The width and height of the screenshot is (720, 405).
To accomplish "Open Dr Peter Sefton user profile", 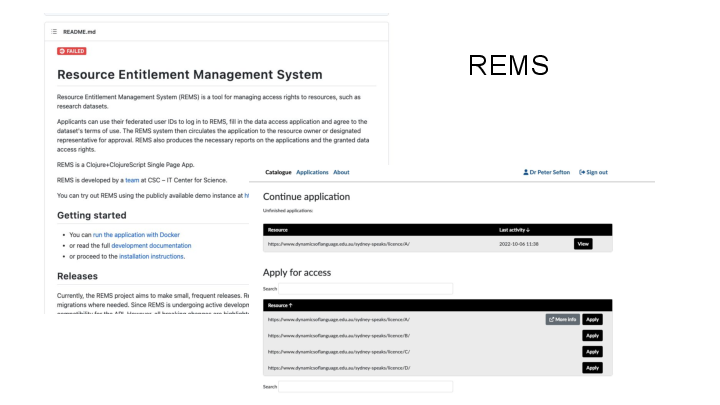I will click(546, 172).
